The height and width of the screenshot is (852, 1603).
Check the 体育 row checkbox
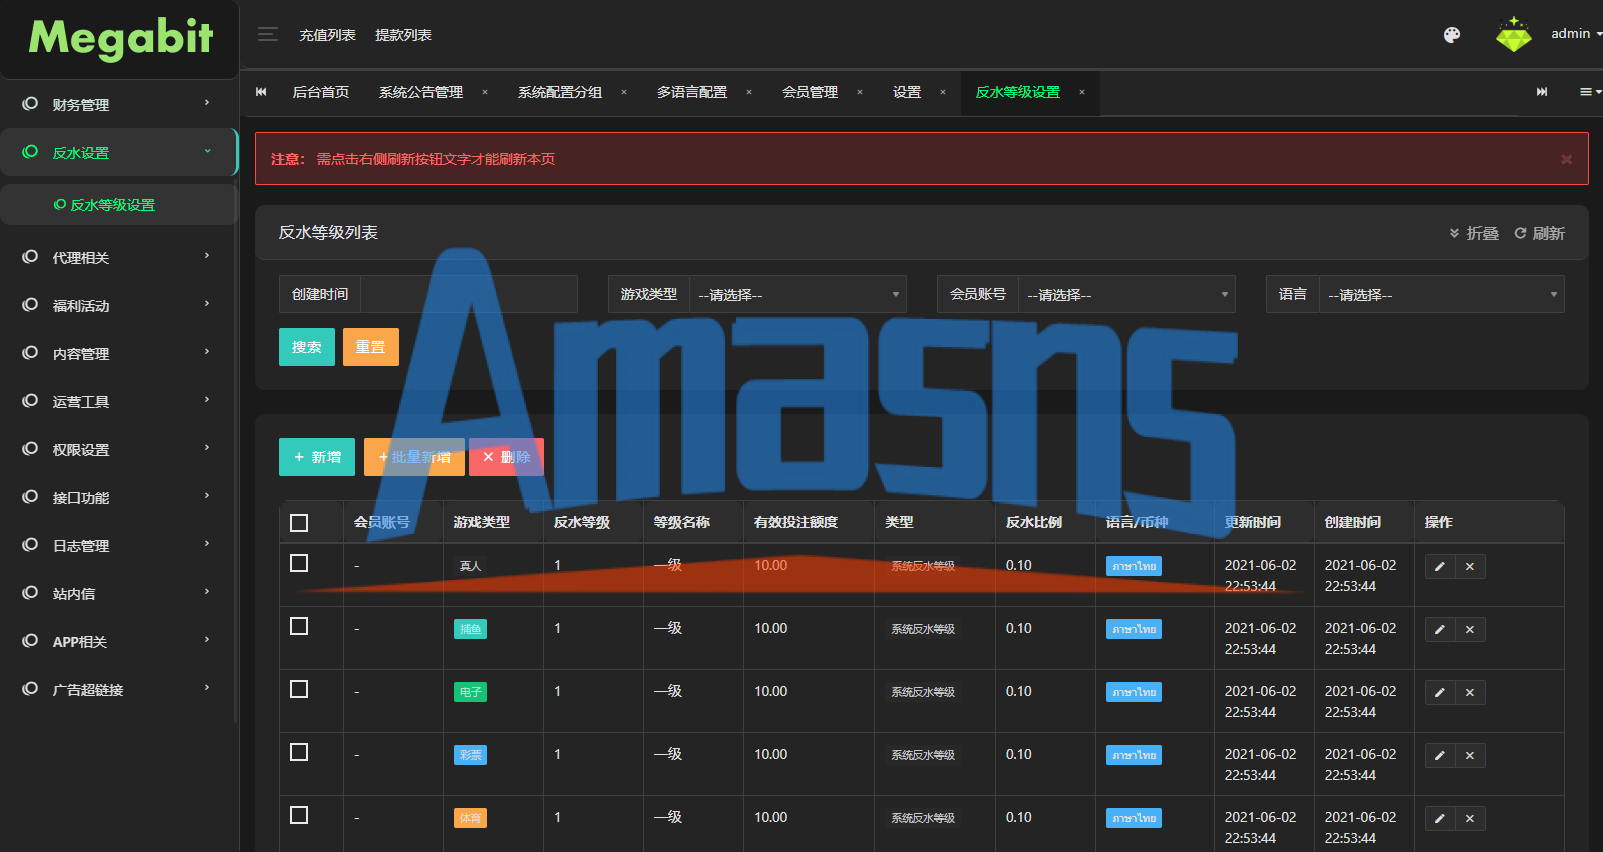[x=299, y=815]
